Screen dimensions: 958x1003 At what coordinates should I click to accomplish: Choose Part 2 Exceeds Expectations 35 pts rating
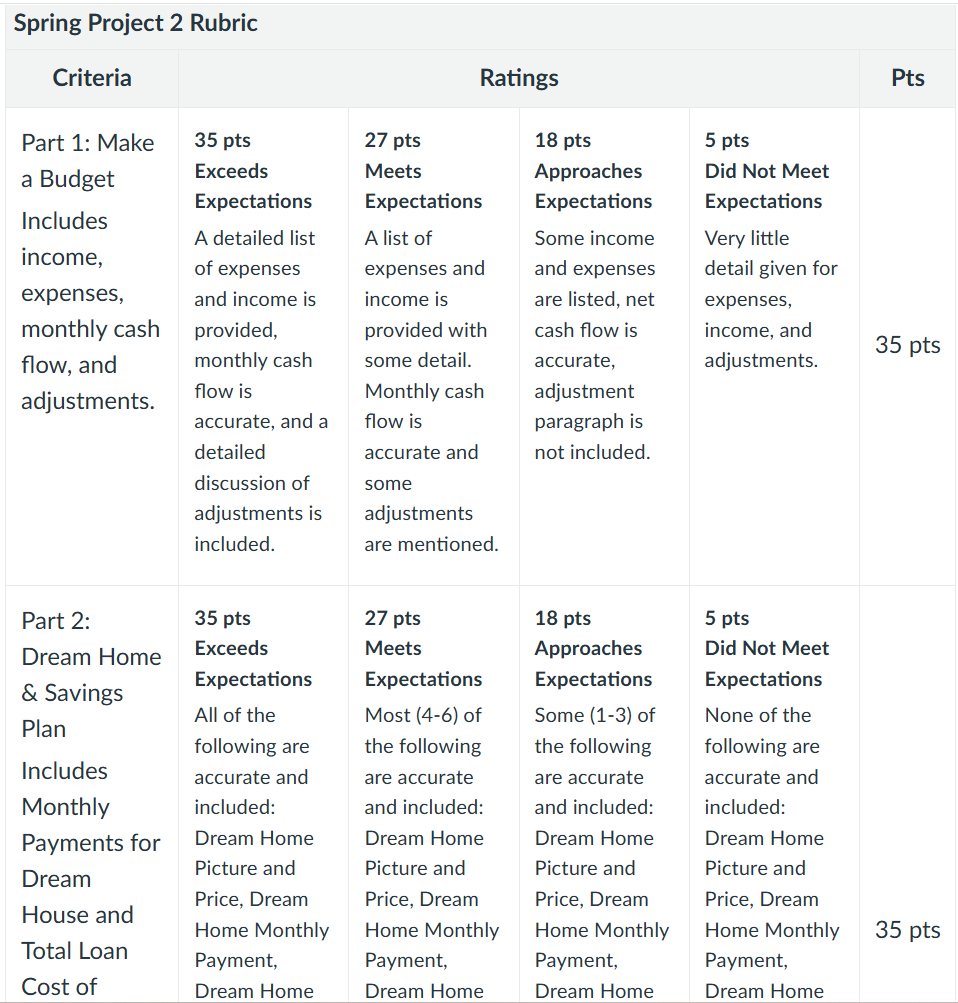[263, 794]
